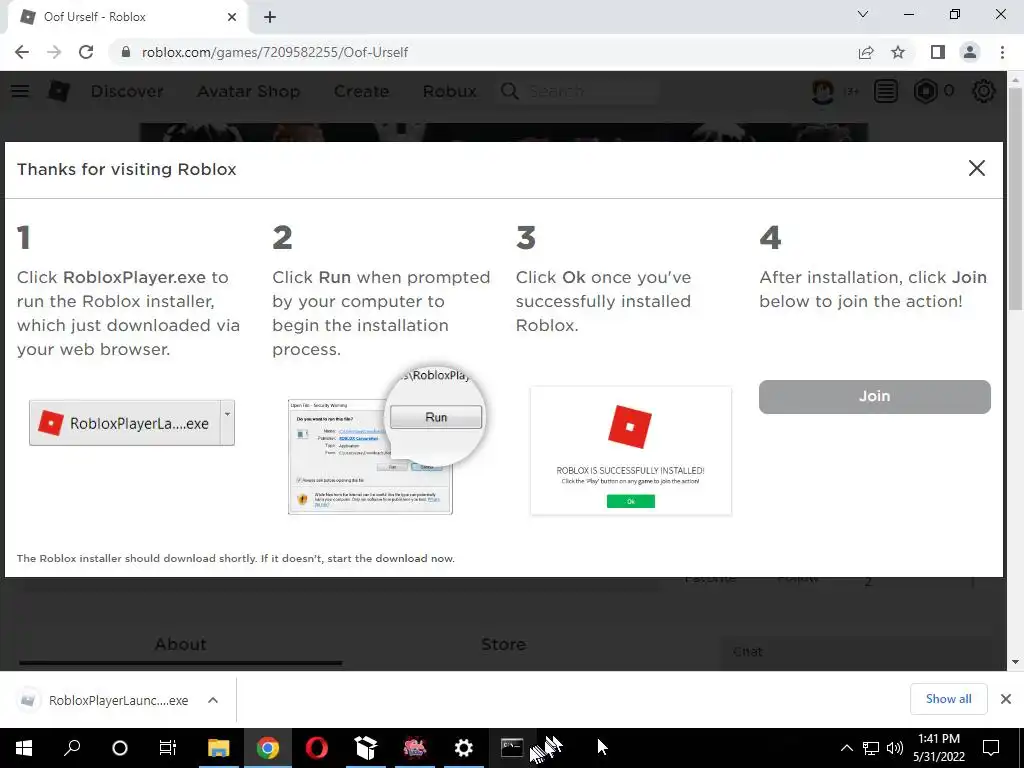The image size is (1024, 768).
Task: Open the volume tray icon
Action: pos(895,748)
